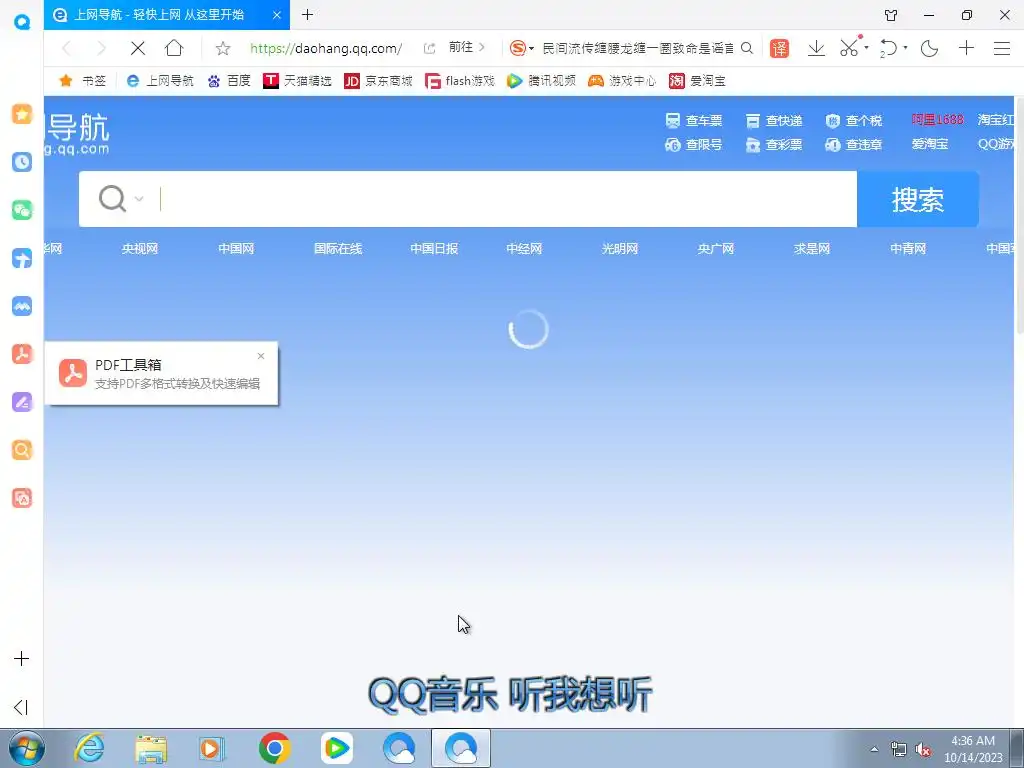Click the plus icon in the toolbar
Screen dimensions: 1024x768
click(966, 48)
